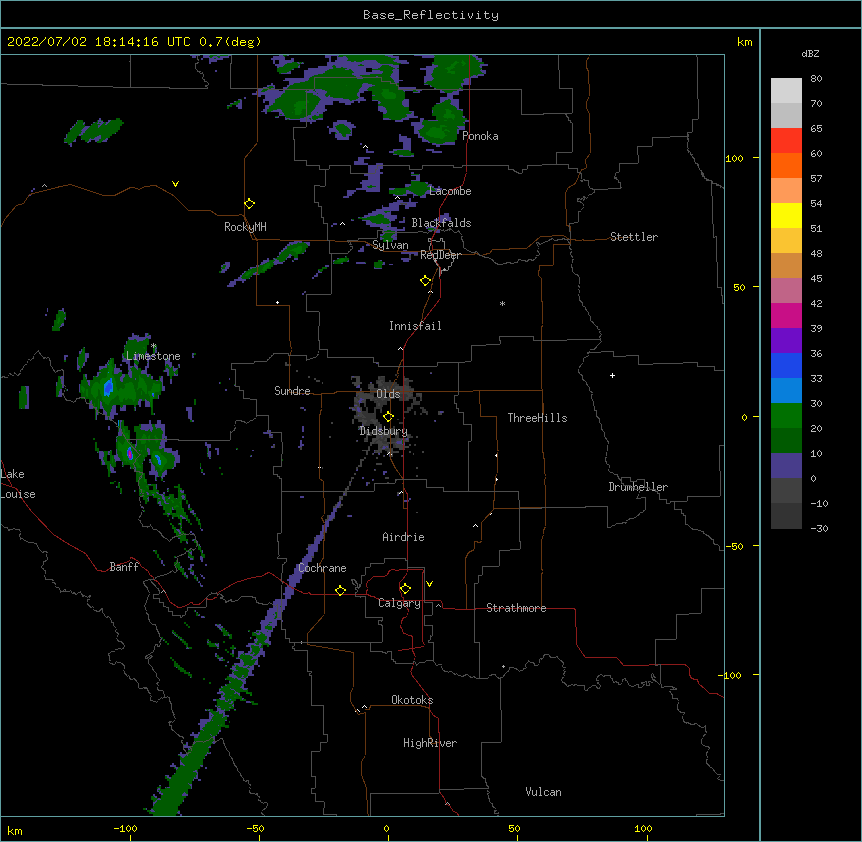862x842 pixels.
Task: Select the yellow diamond marker above Calgary label
Action: (x=405, y=589)
